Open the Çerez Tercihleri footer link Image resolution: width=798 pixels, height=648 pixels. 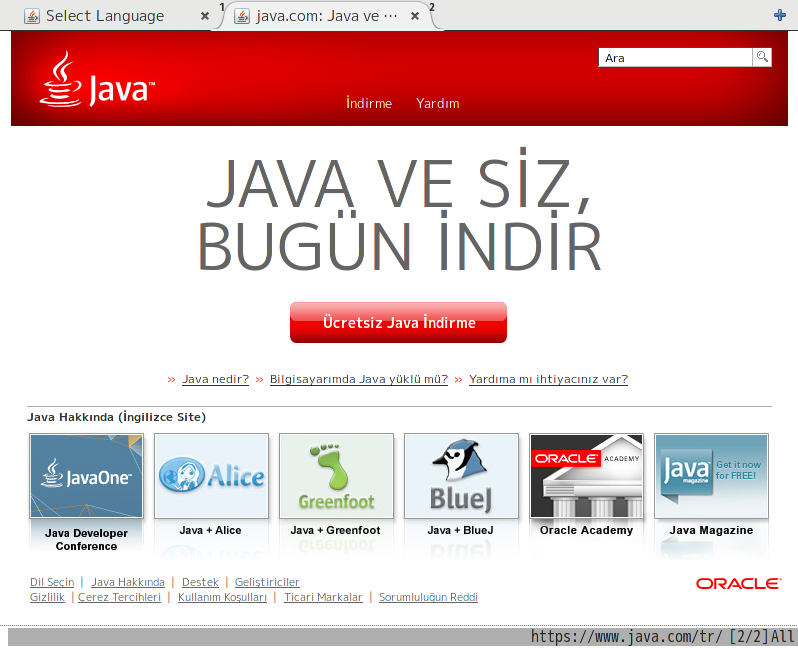(x=119, y=597)
